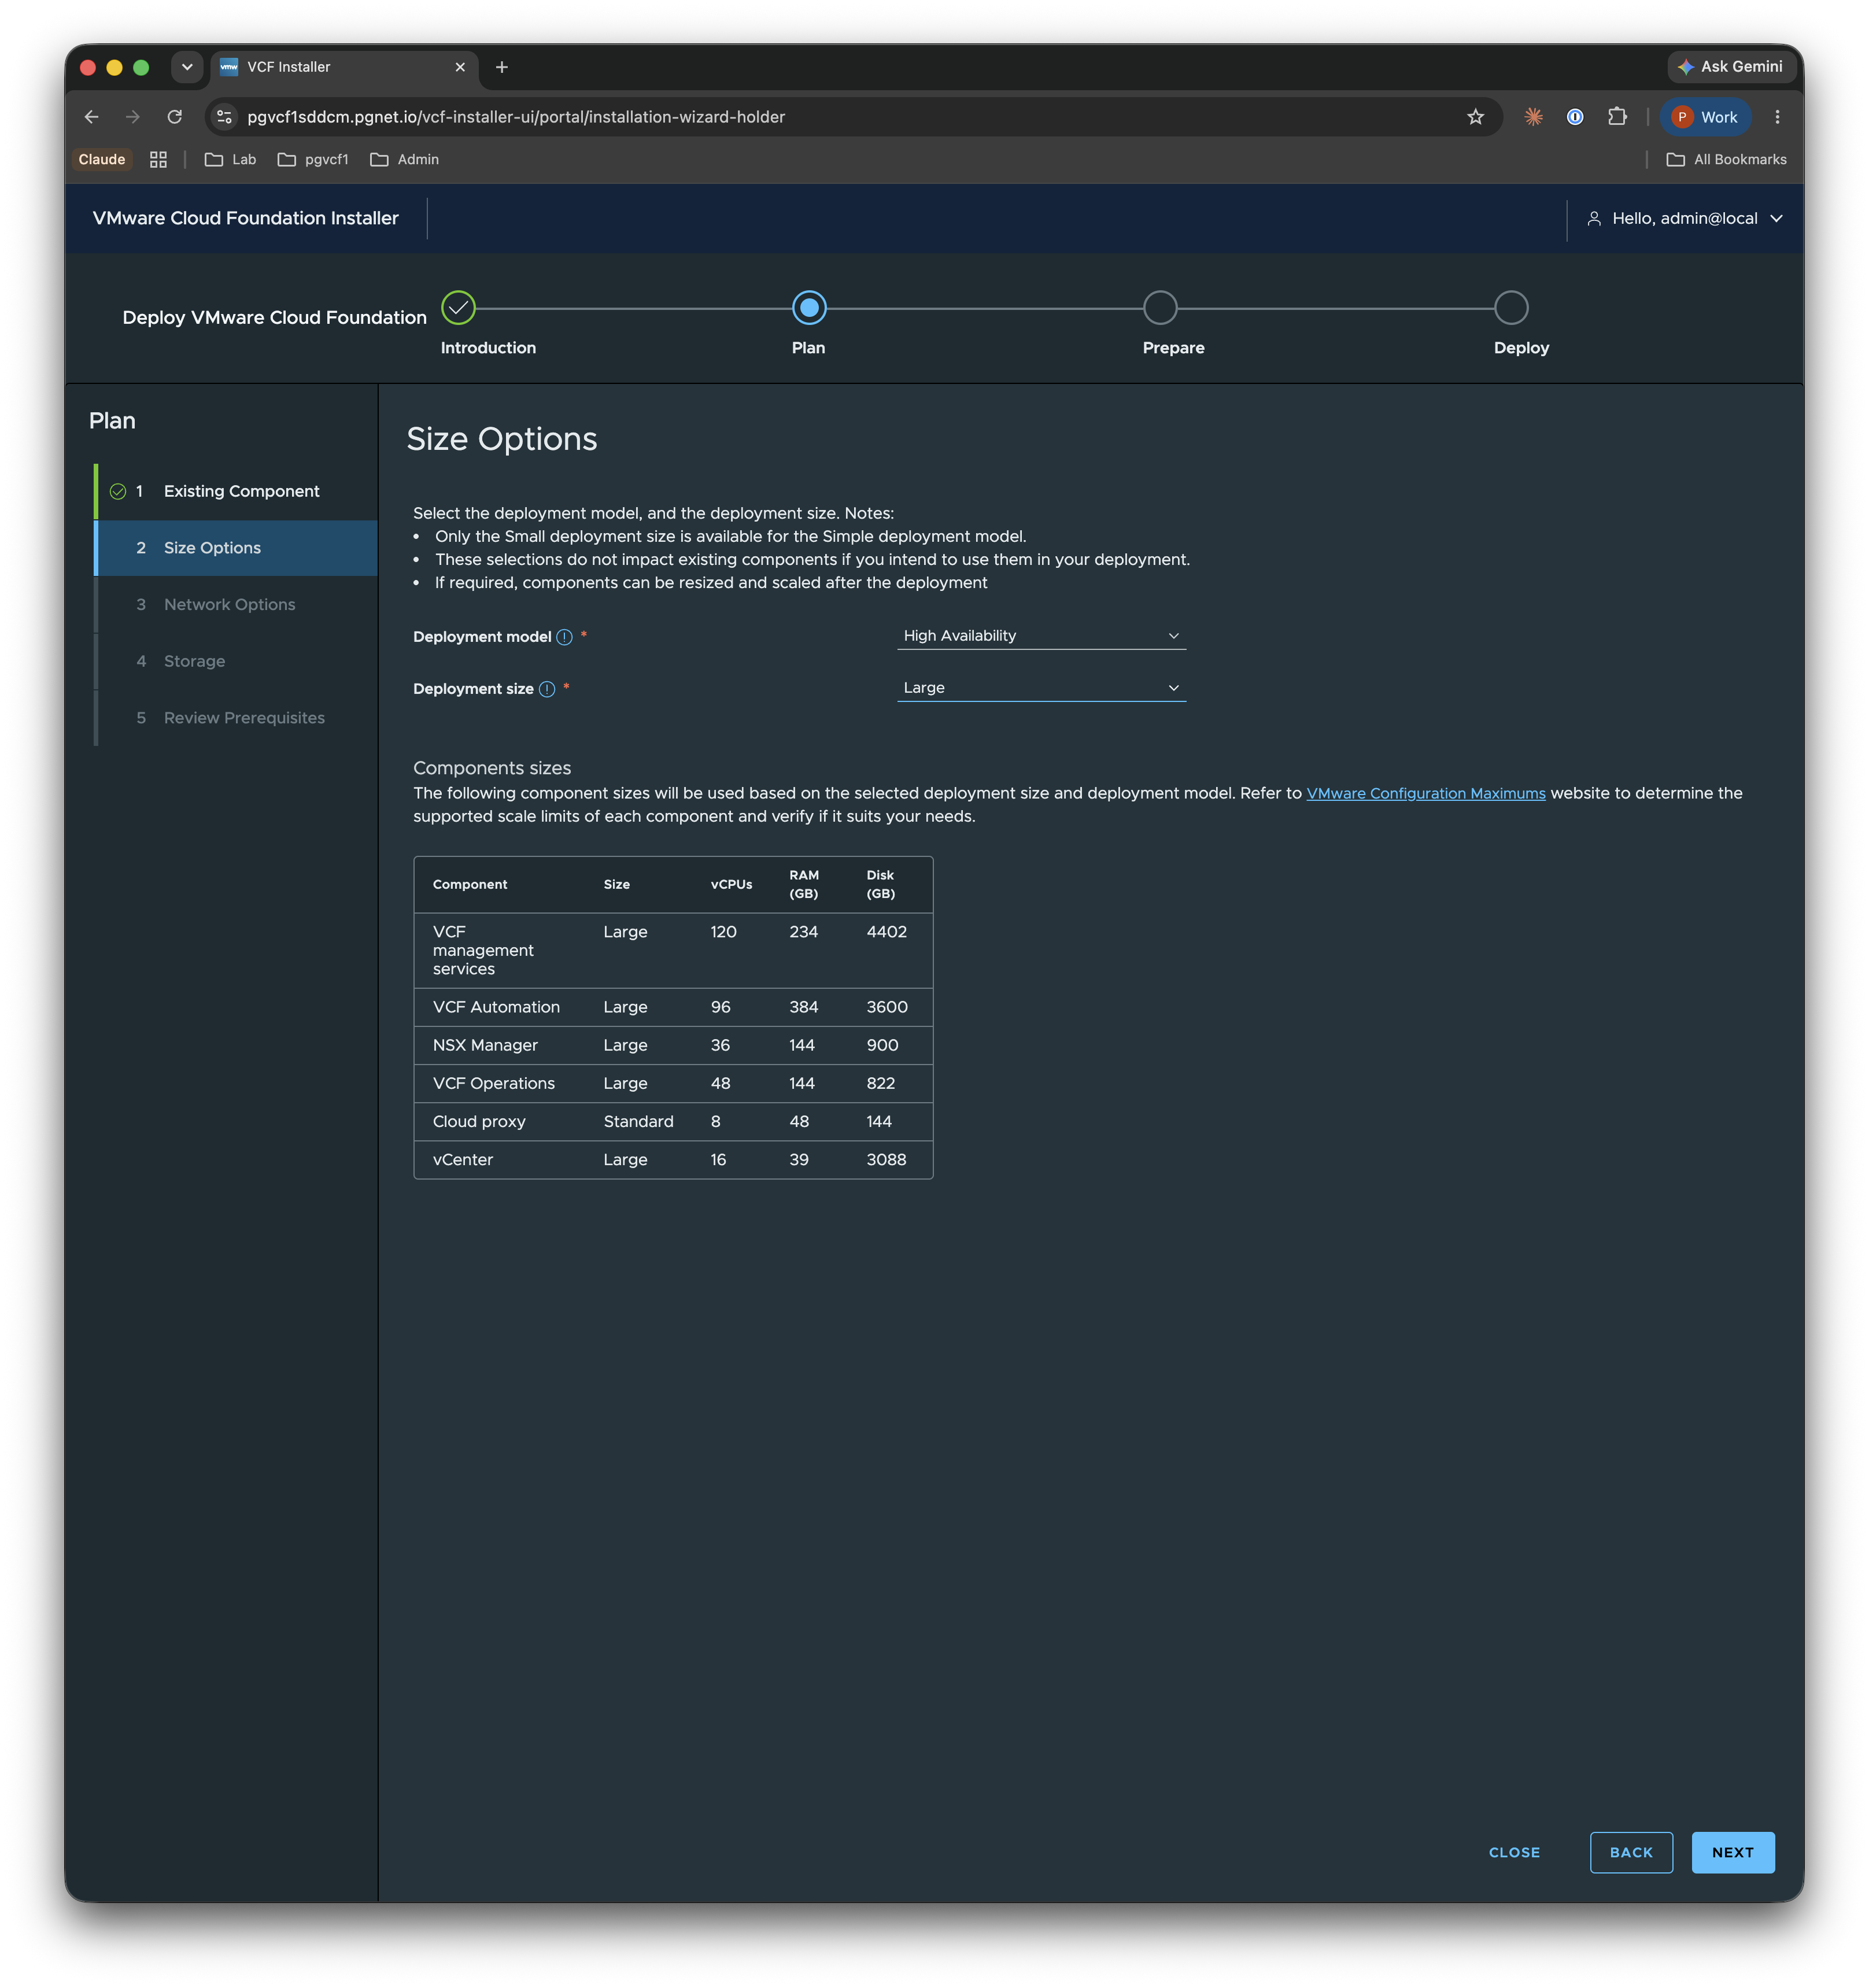The height and width of the screenshot is (1988, 1869).
Task: Open the Extensions puzzle icon
Action: pyautogui.click(x=1617, y=117)
